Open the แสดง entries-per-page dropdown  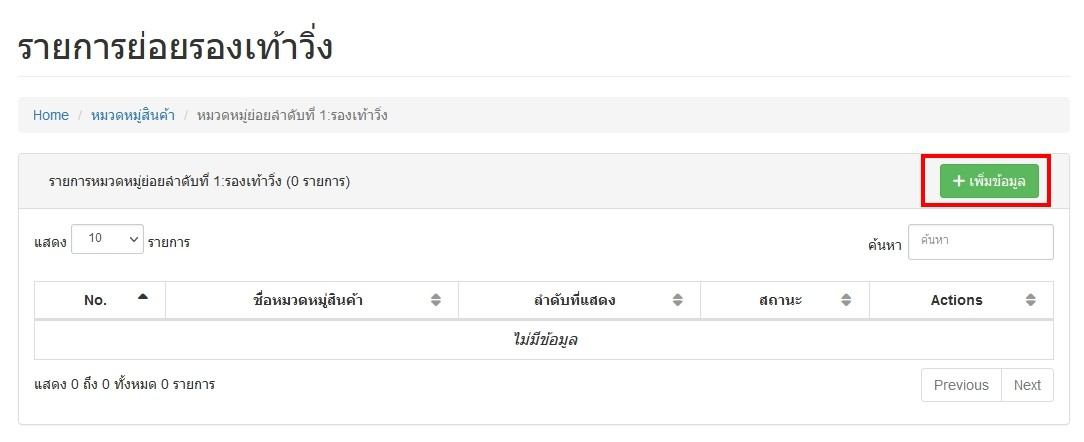(x=107, y=239)
